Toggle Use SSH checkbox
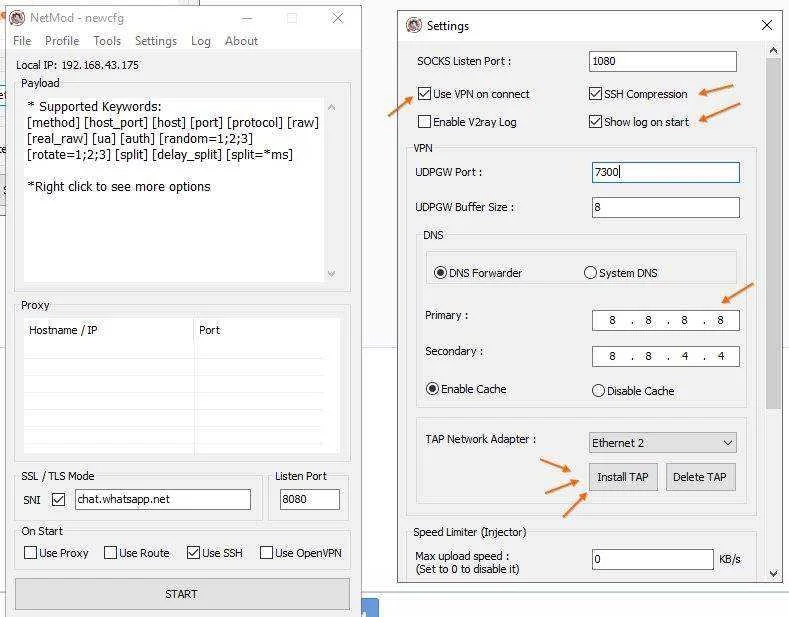 (193, 553)
